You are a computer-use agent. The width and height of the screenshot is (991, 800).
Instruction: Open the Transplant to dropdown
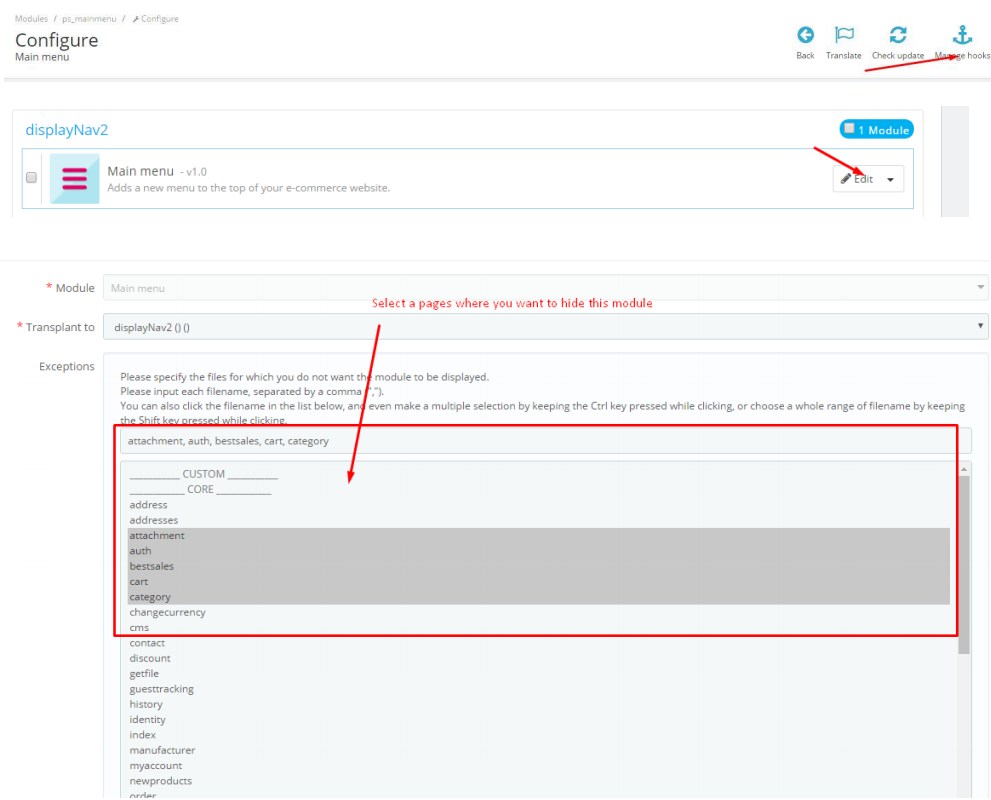(545, 327)
